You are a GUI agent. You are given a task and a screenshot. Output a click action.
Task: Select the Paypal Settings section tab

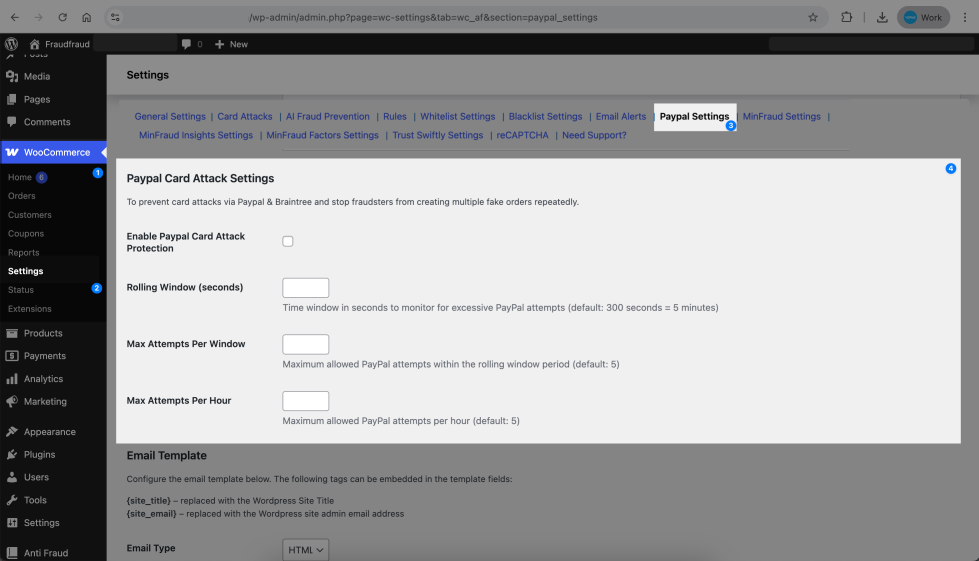[694, 117]
